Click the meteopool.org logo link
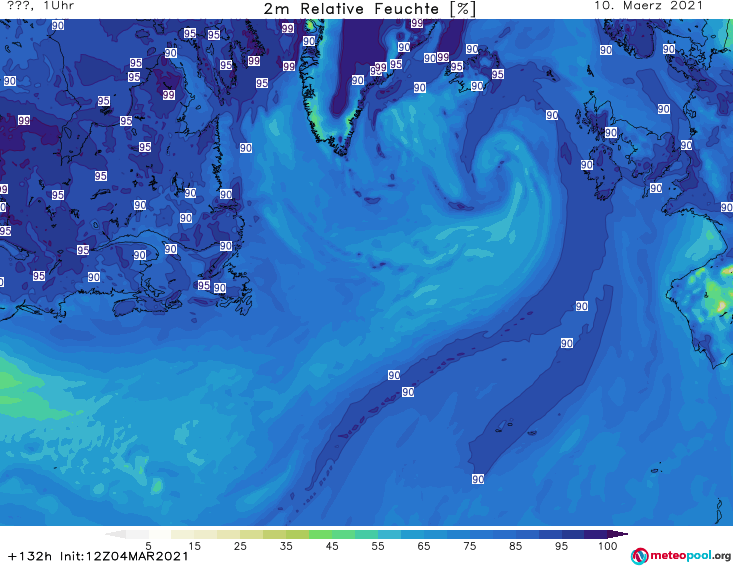The width and height of the screenshot is (733, 566). 681,556
